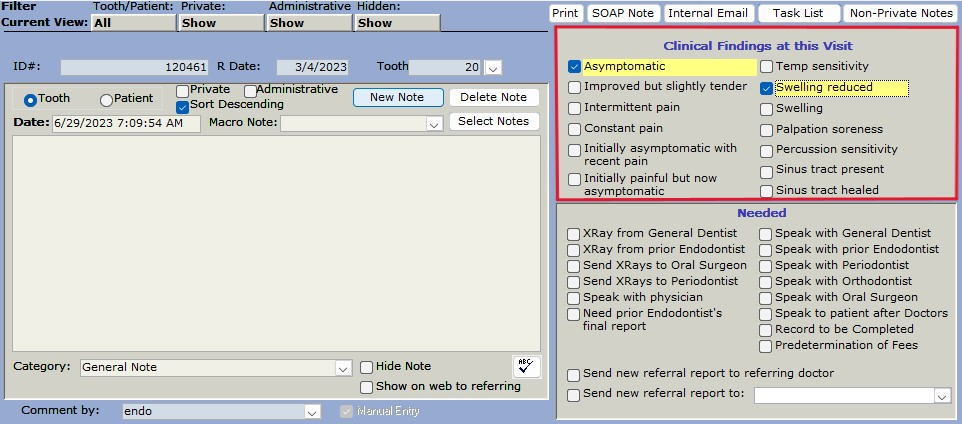Open the Tooth number dropdown
This screenshot has height=424, width=962.
493,68
